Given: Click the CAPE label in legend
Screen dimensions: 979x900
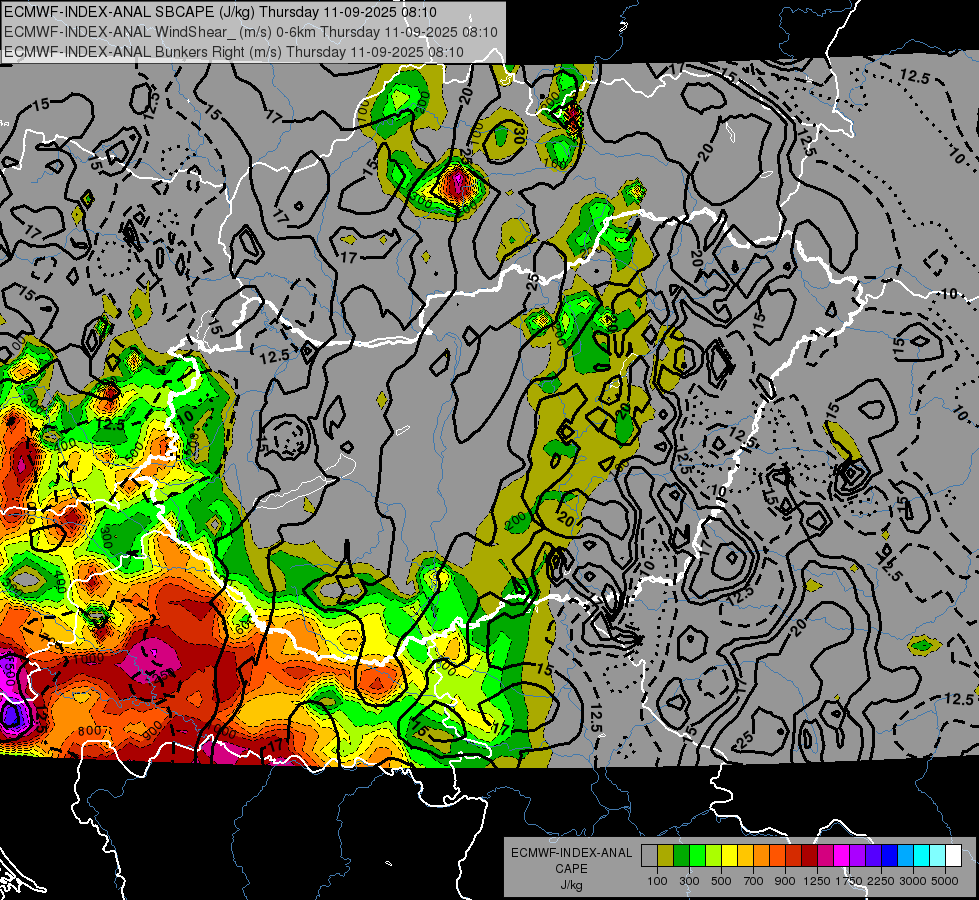Looking at the screenshot, I should coord(571,869).
